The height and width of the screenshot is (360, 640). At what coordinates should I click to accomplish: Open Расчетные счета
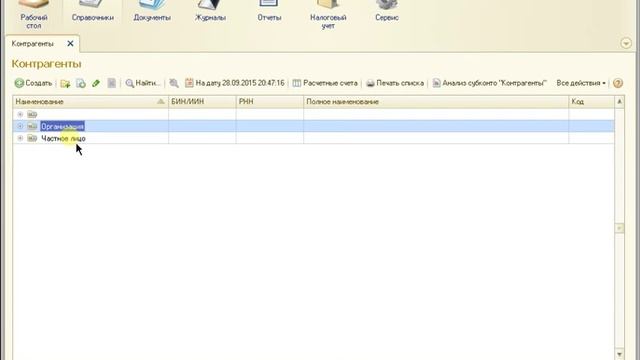coord(325,83)
